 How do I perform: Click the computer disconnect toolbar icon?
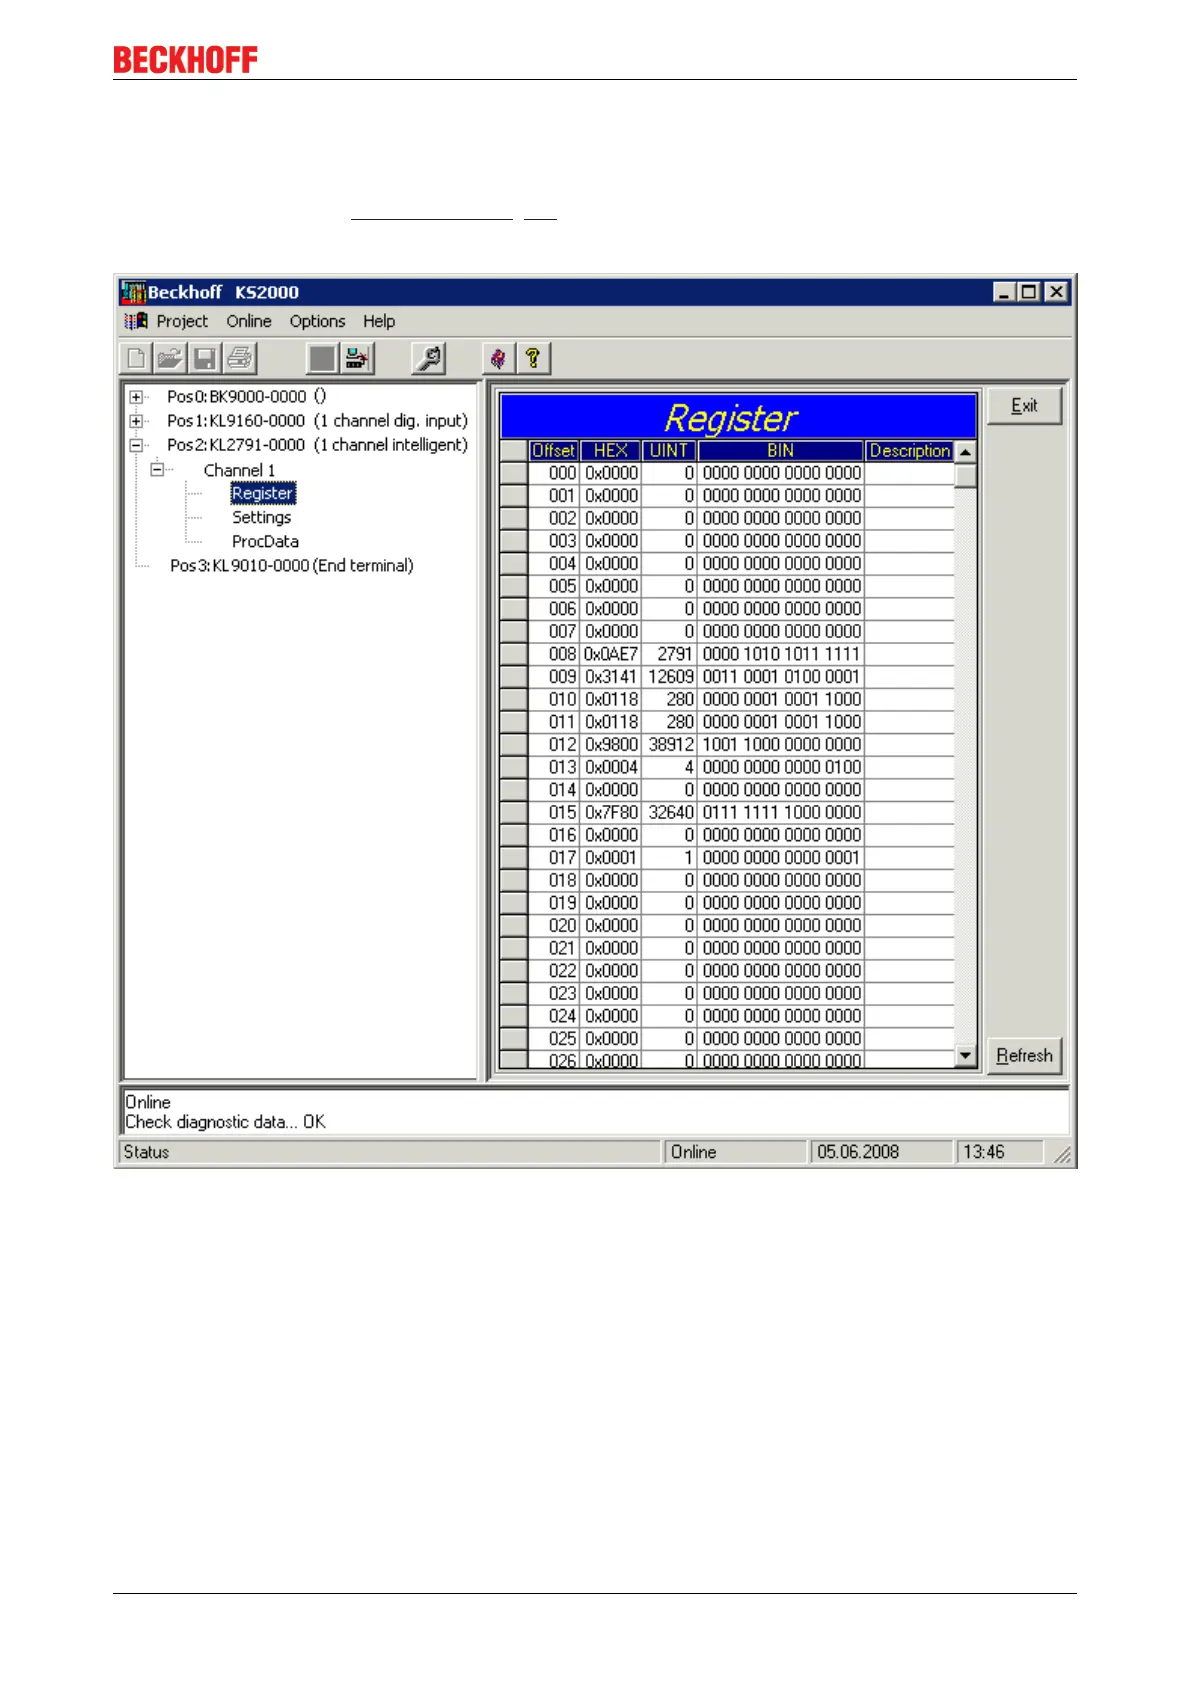(x=357, y=358)
